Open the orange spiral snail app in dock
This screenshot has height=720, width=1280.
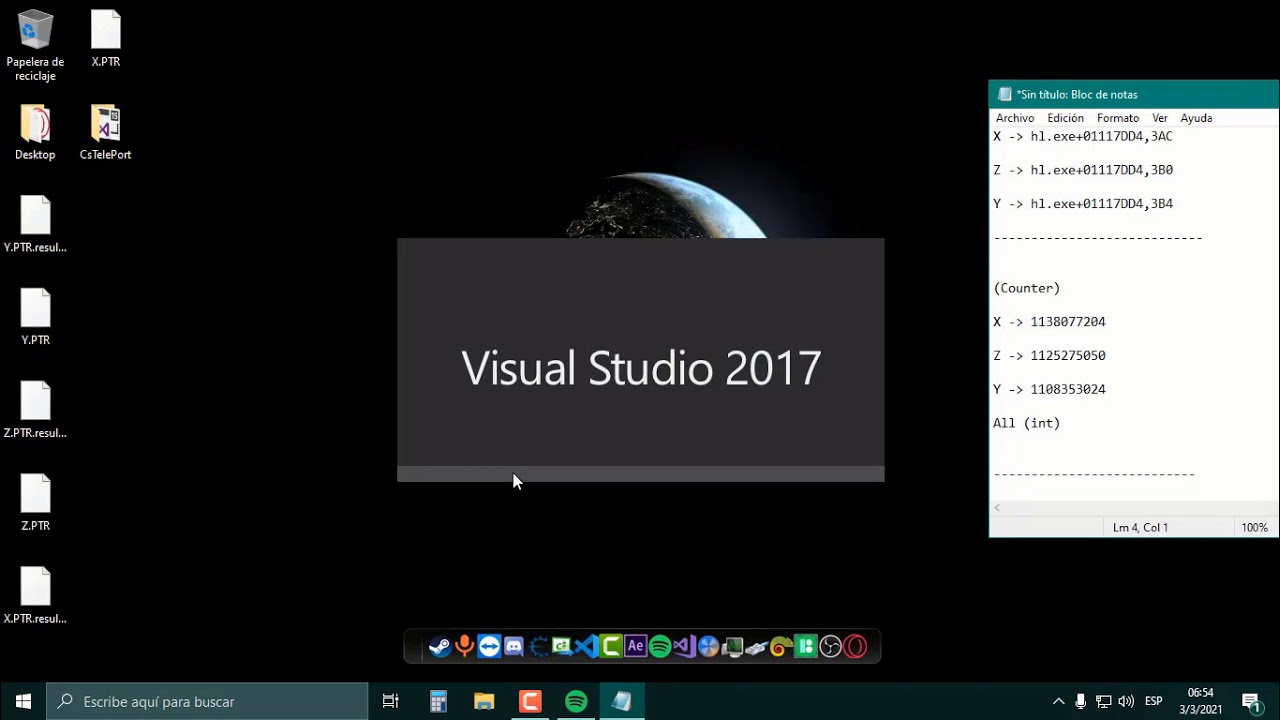click(782, 647)
